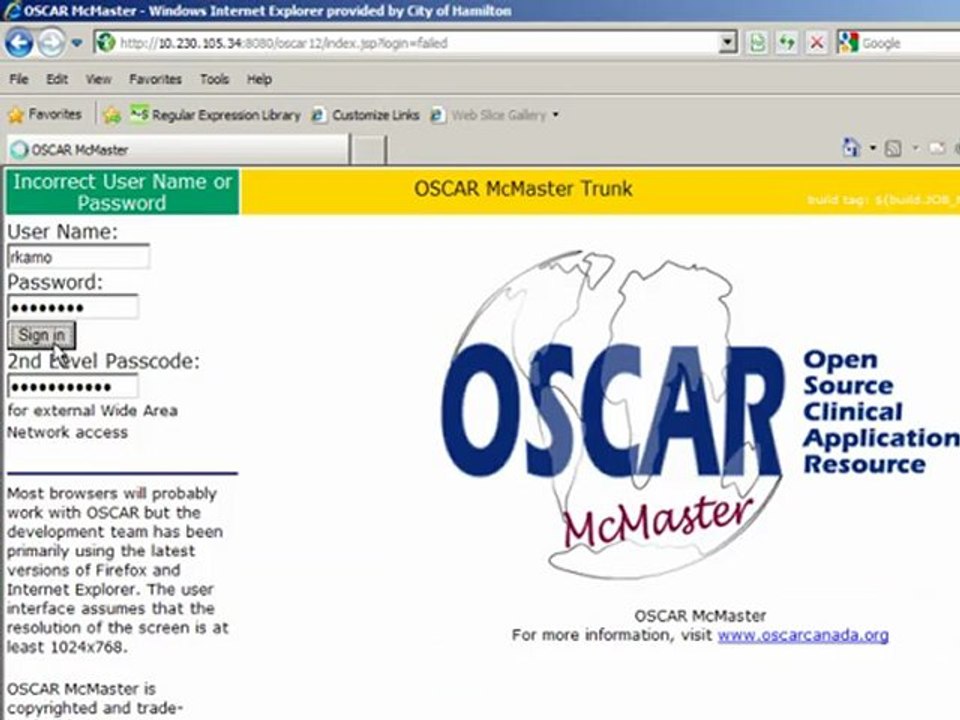Open the File menu
Image resolution: width=960 pixels, height=720 pixels.
(x=18, y=79)
